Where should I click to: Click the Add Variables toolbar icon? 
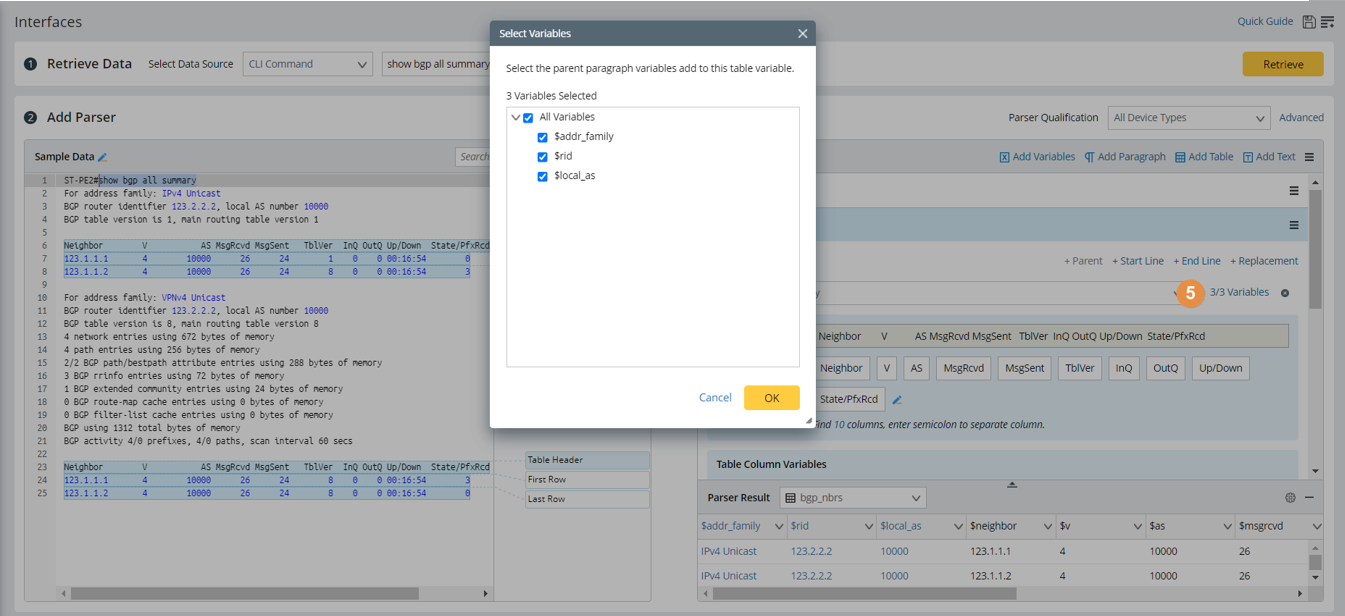1005,157
